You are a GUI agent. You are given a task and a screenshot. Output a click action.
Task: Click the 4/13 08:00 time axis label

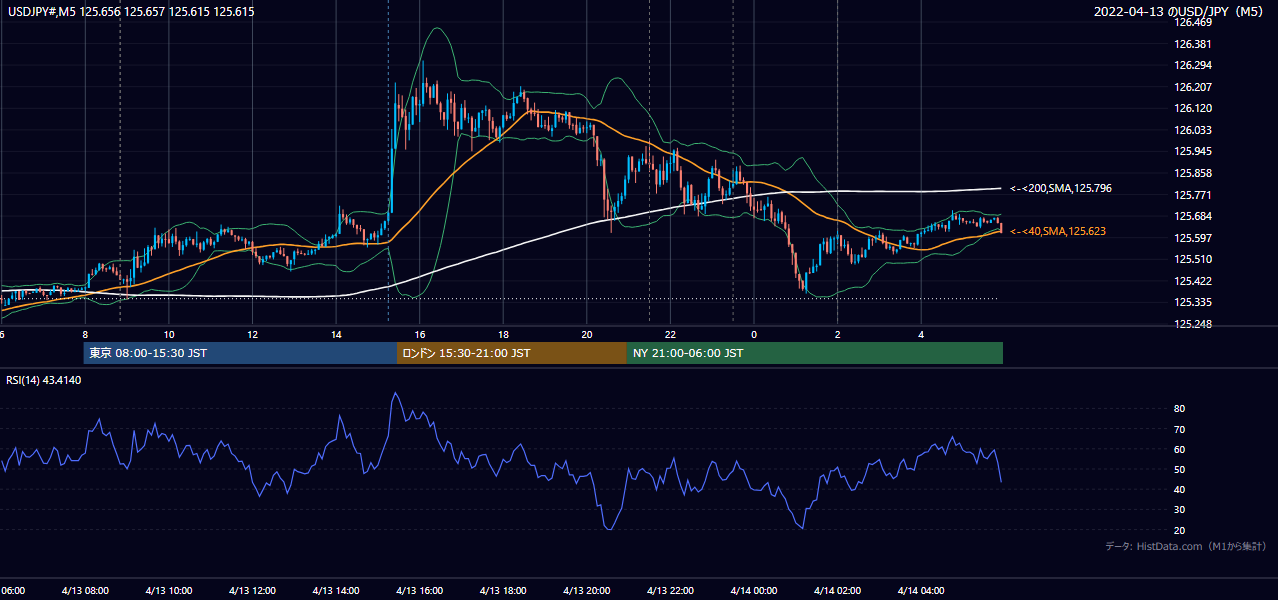tap(85, 590)
